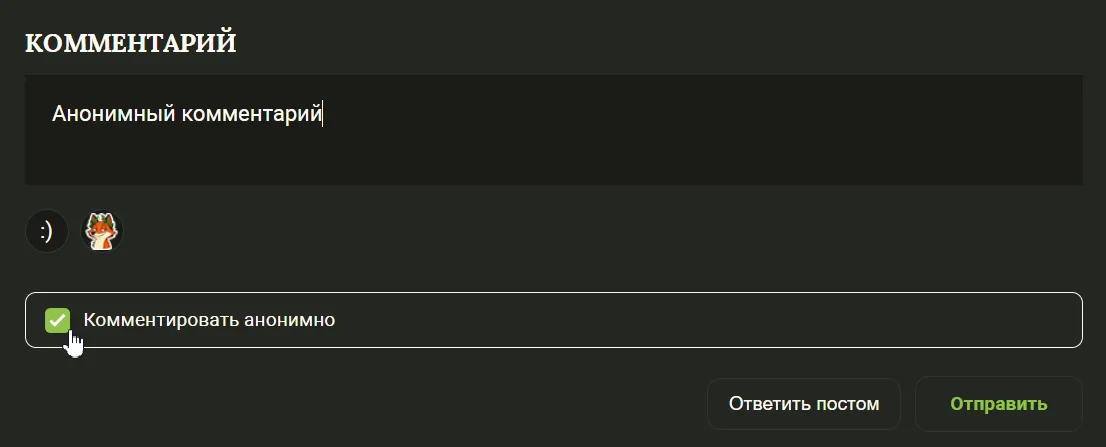This screenshot has width=1106, height=447.
Task: Insert an emoticon using the smiley icon
Action: [46, 232]
